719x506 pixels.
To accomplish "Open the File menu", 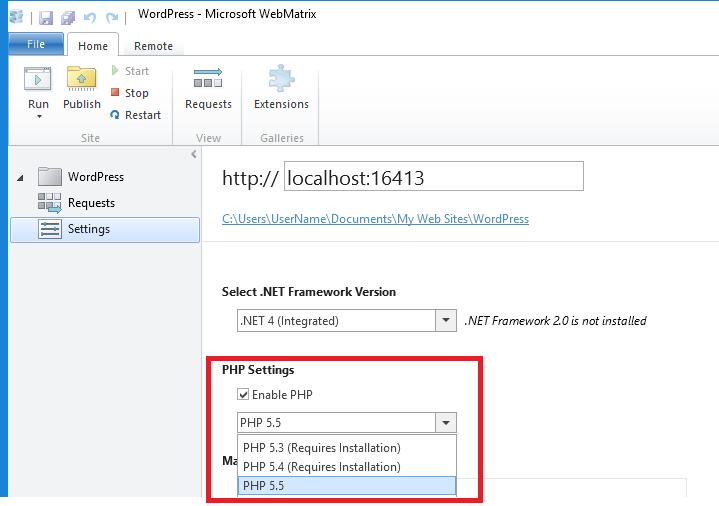I will 36,44.
